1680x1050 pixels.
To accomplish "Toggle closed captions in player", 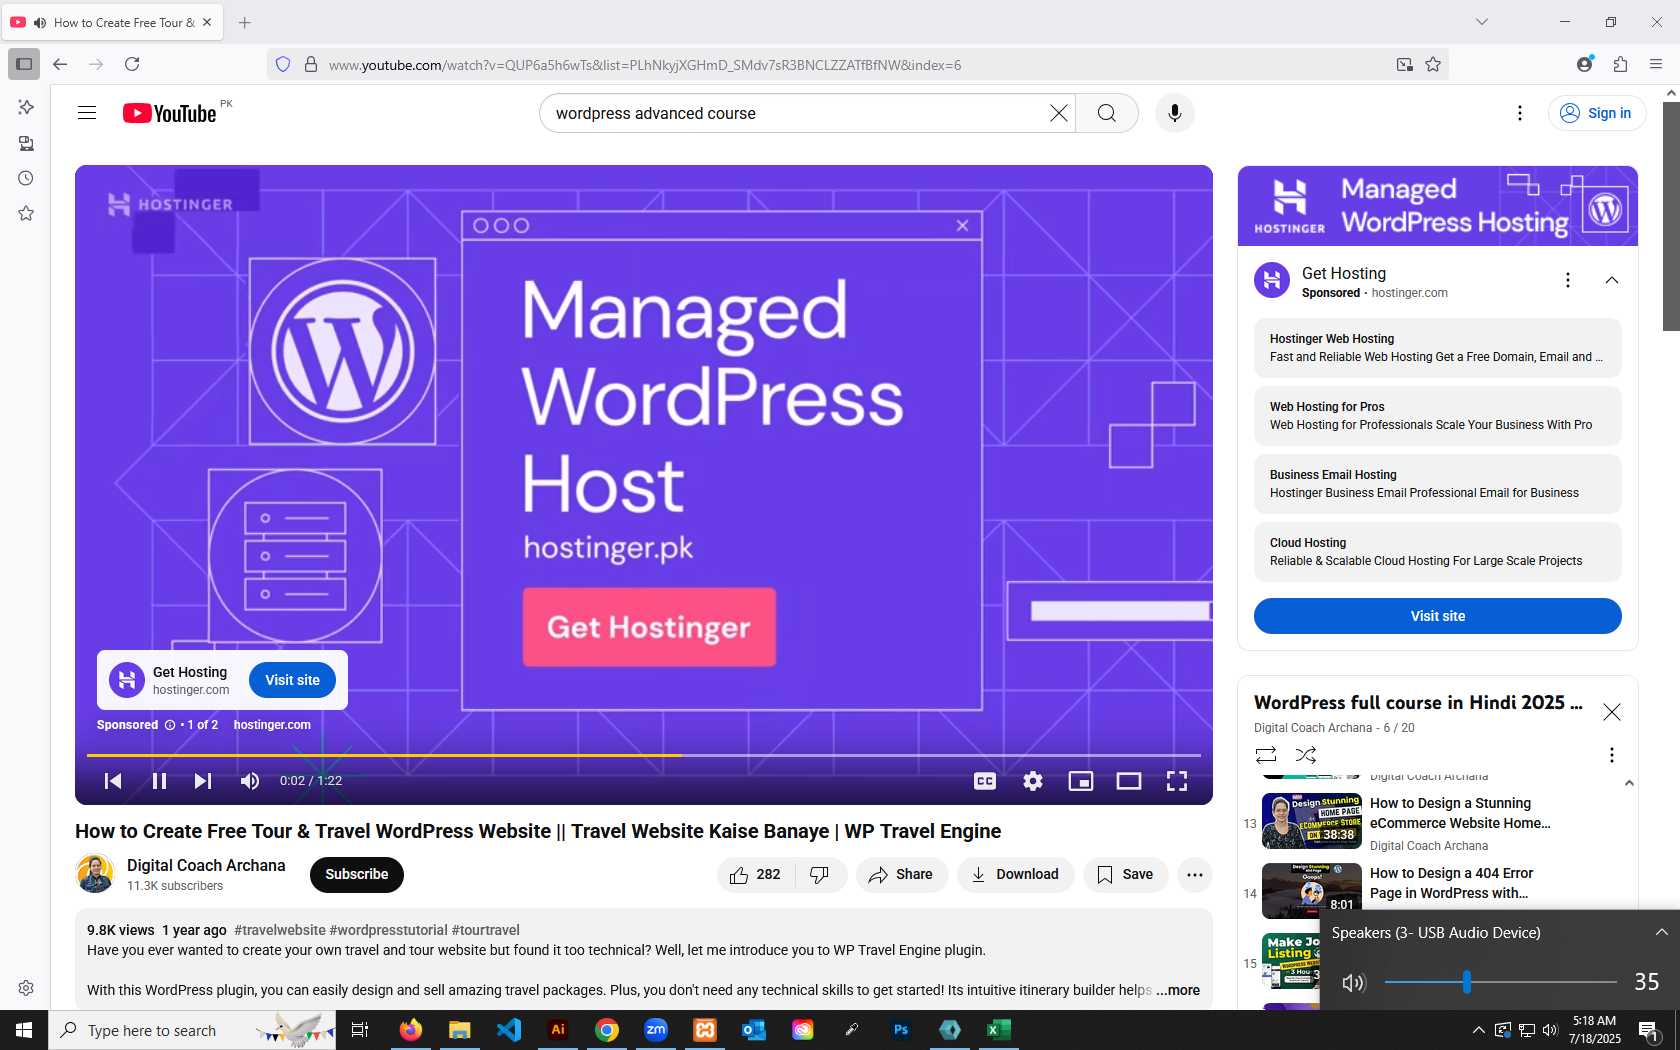I will (985, 781).
